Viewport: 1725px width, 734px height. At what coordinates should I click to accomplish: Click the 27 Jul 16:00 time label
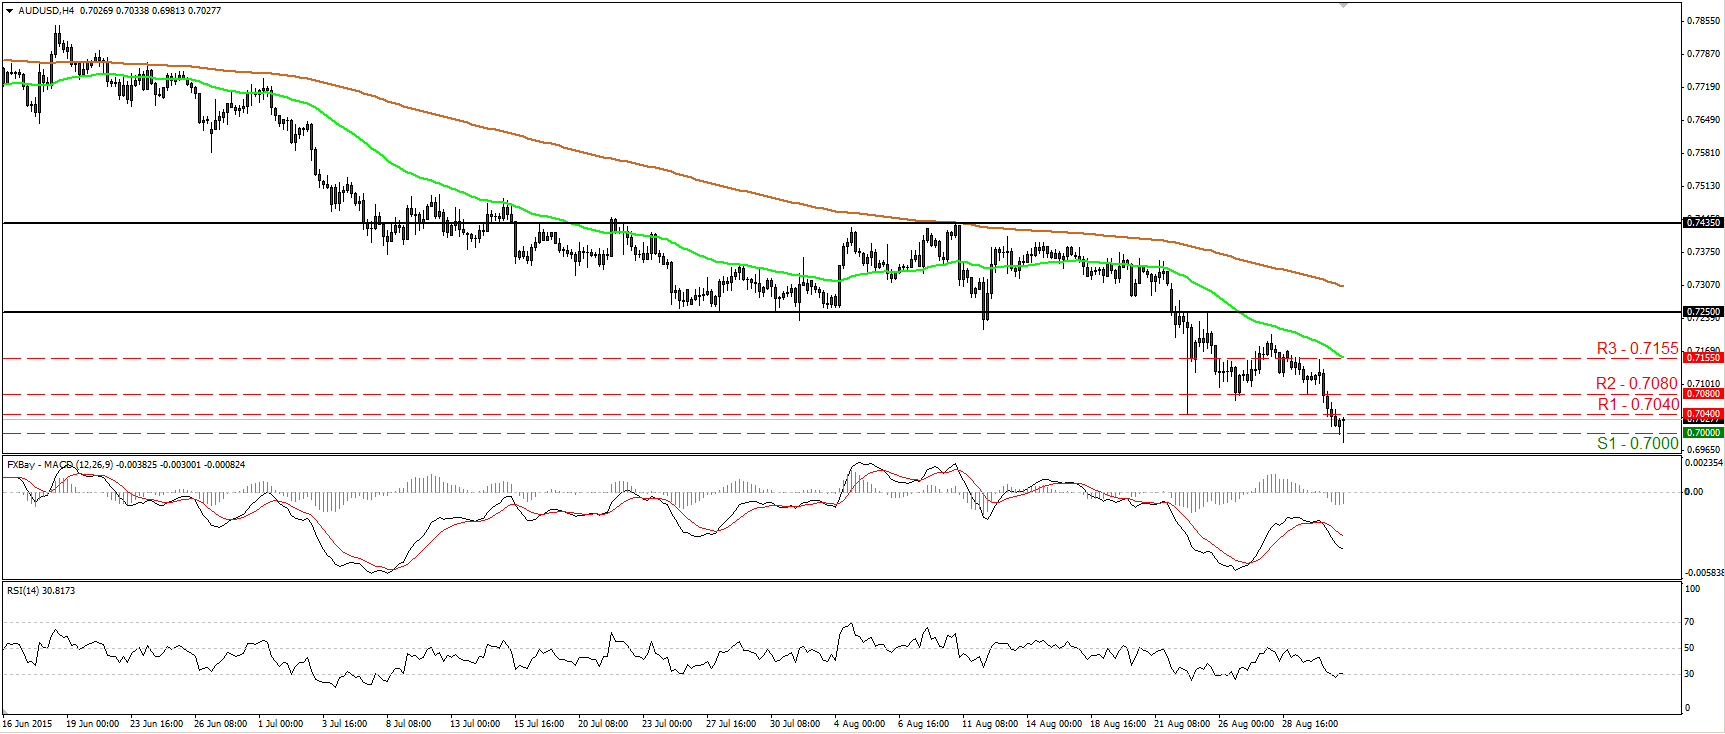coord(731,724)
